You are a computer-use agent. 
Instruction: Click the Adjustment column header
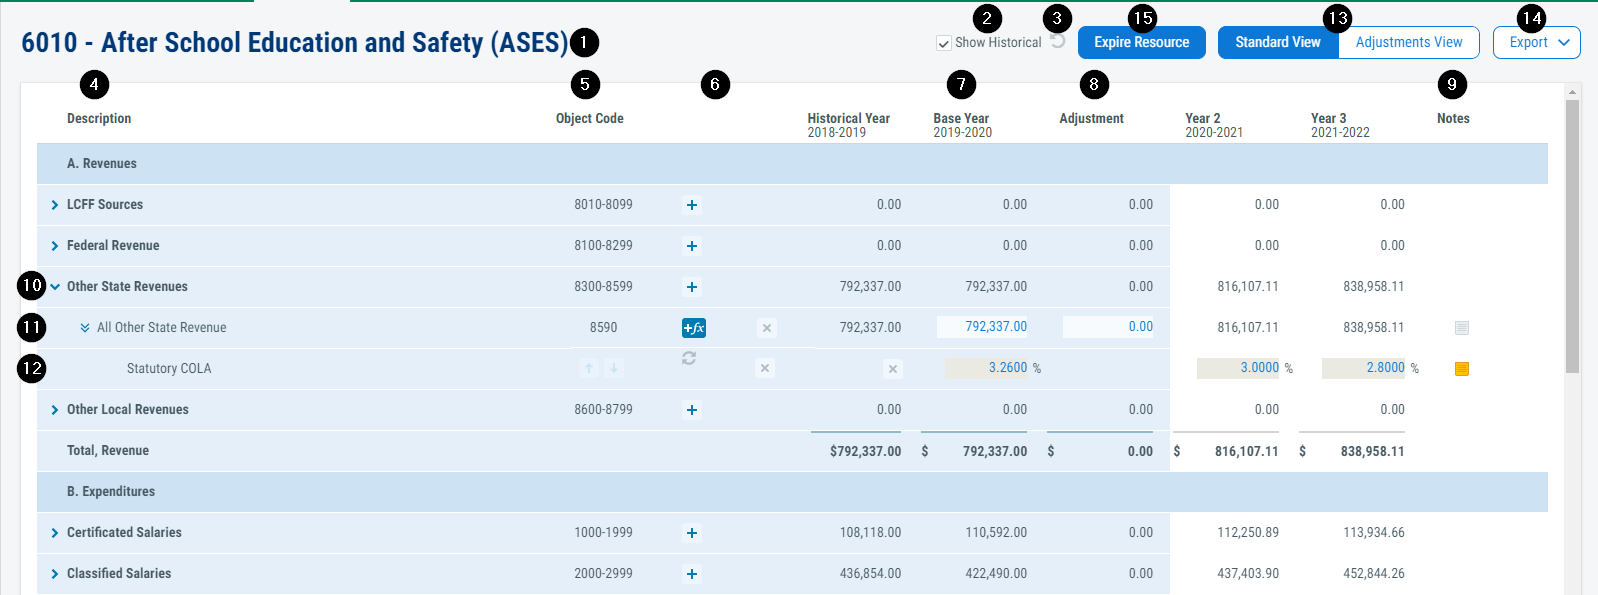tap(1092, 118)
